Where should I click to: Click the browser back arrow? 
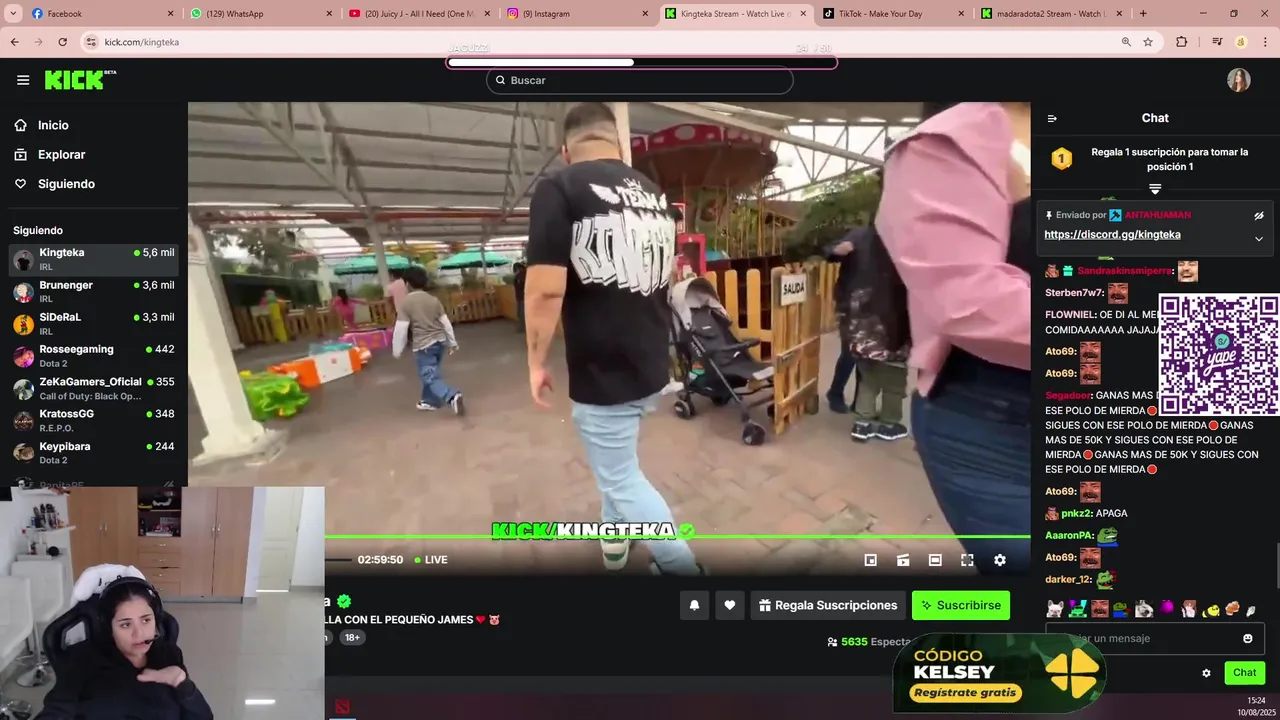14,42
